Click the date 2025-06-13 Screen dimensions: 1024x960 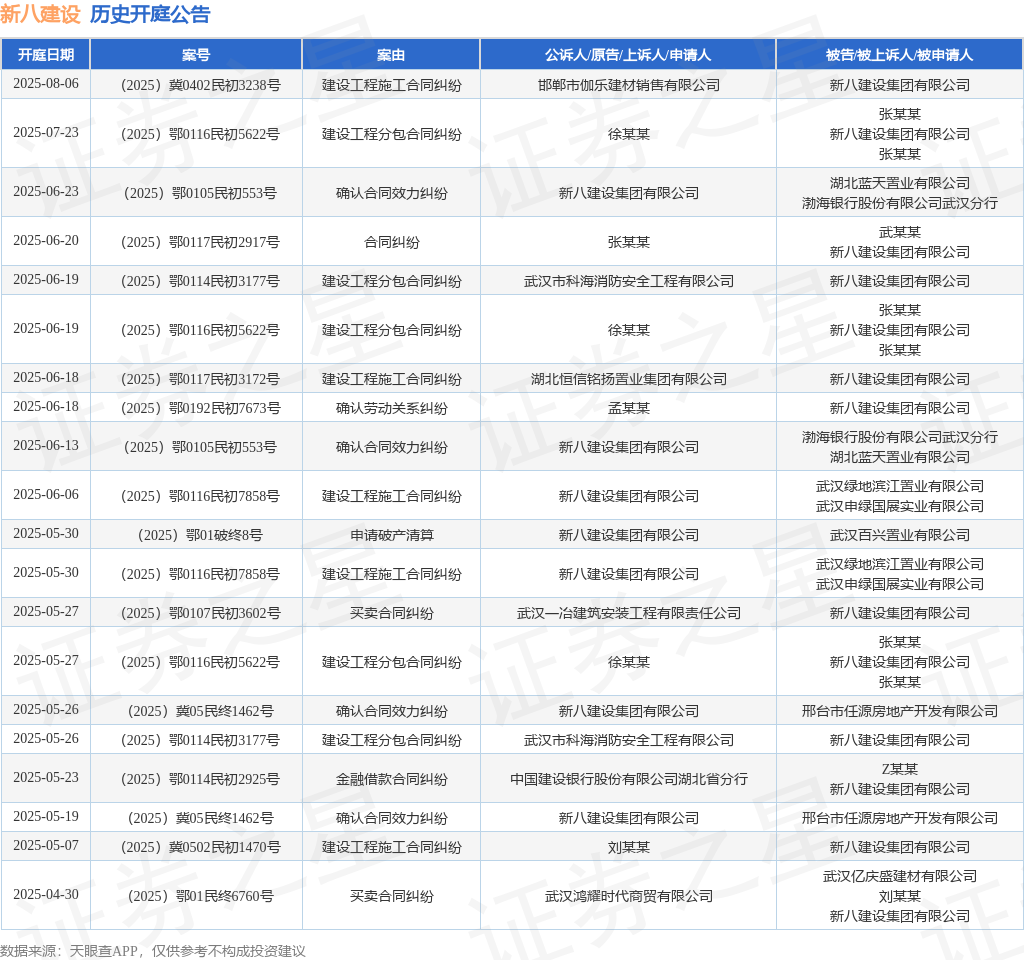[x=46, y=445]
